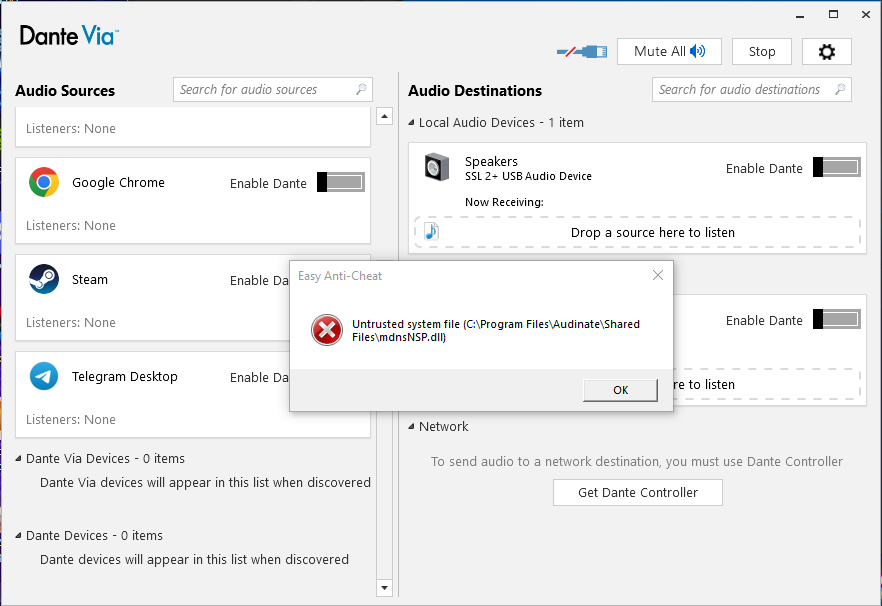Click the sources list scroll up arrow

[x=384, y=116]
